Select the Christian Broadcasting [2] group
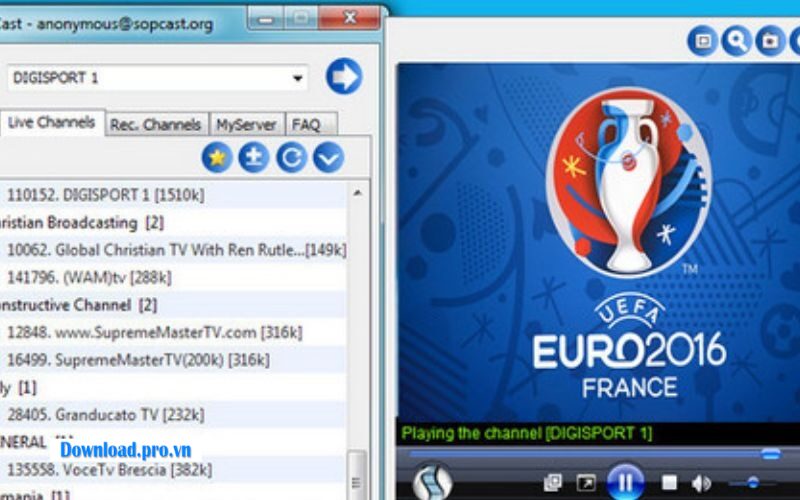This screenshot has height=500, width=800. [x=173, y=222]
